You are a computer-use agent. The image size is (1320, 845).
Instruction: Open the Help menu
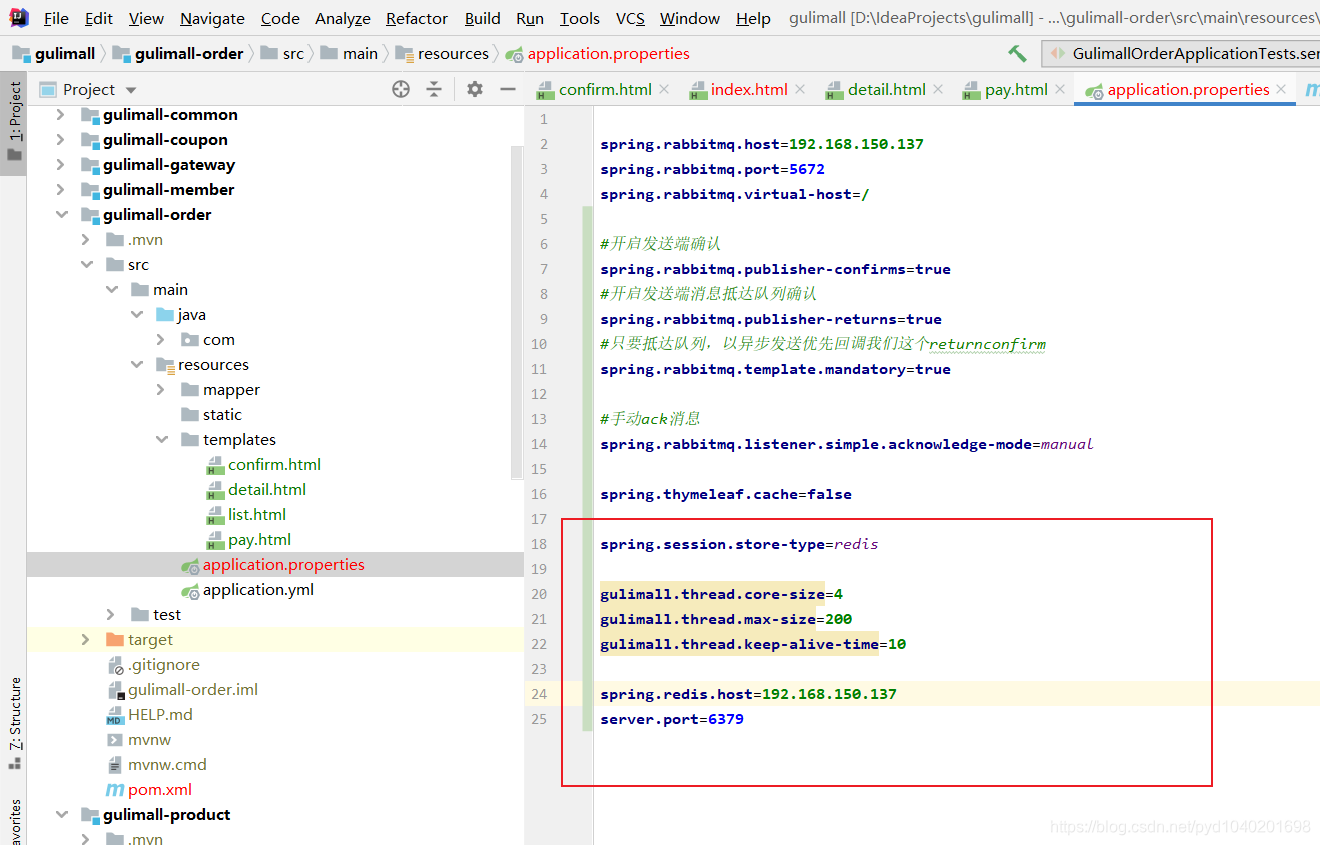[753, 18]
